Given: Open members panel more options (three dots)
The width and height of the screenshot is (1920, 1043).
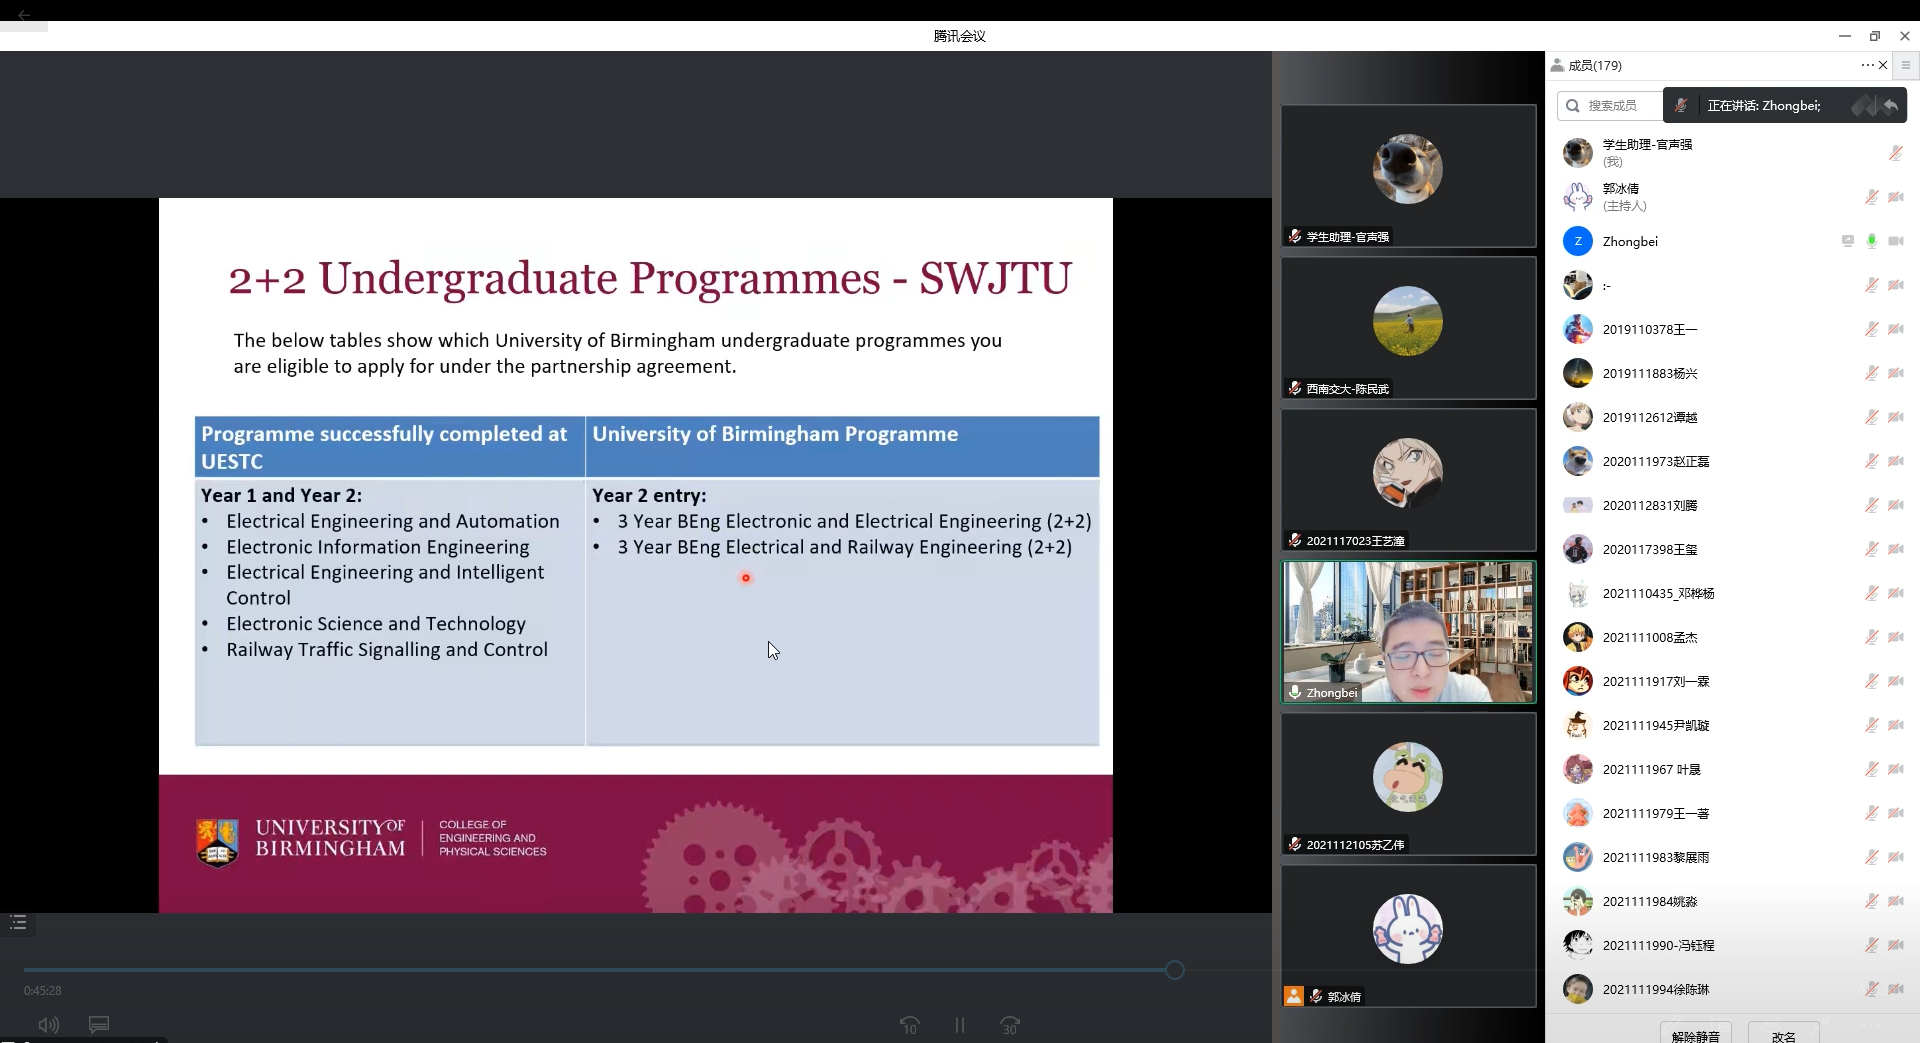Looking at the screenshot, I should click(1866, 65).
